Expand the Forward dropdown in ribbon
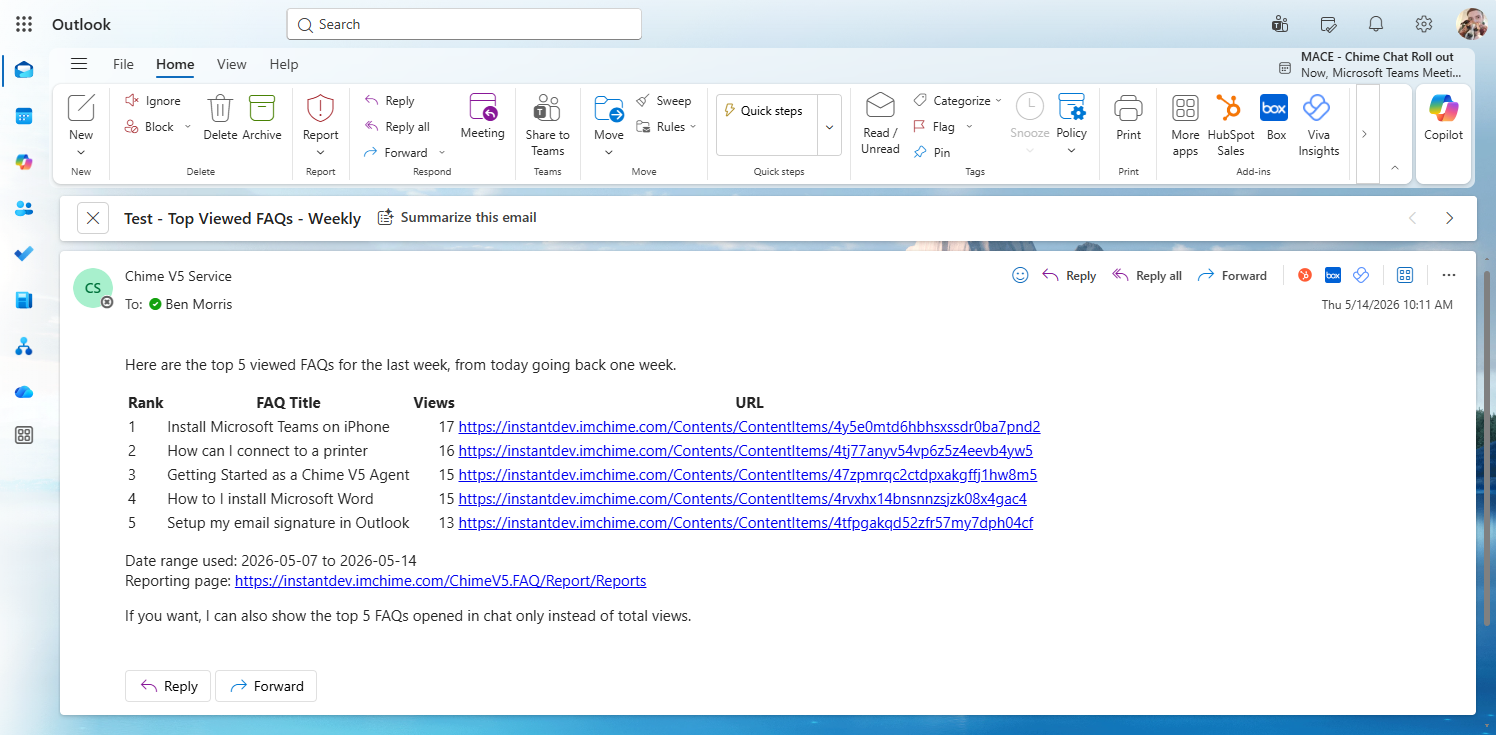 click(x=442, y=153)
